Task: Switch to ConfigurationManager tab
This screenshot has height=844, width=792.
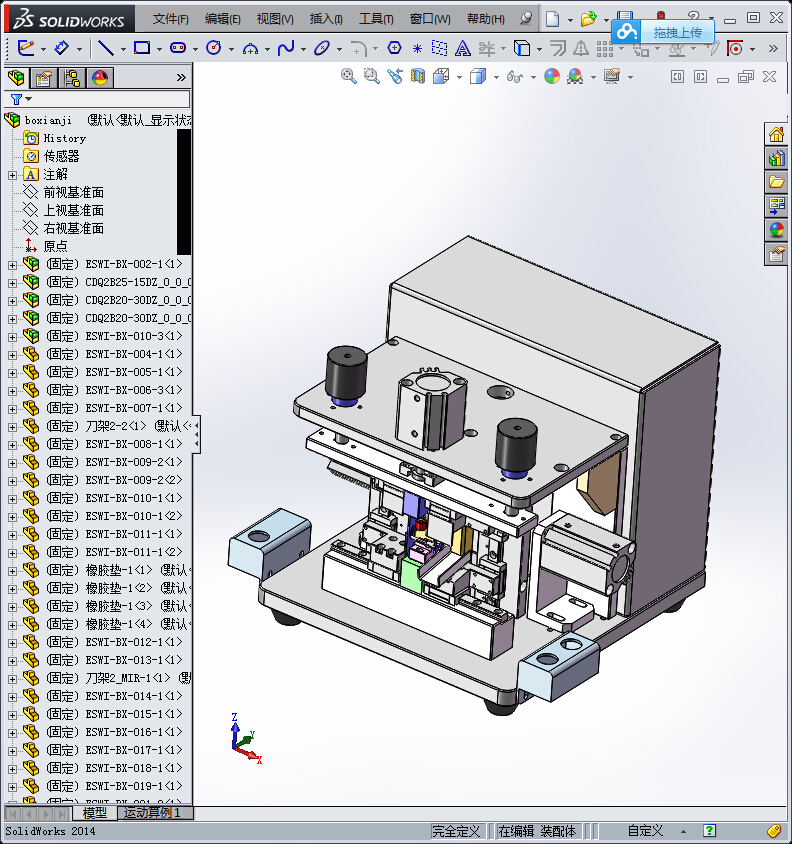Action: click(72, 78)
